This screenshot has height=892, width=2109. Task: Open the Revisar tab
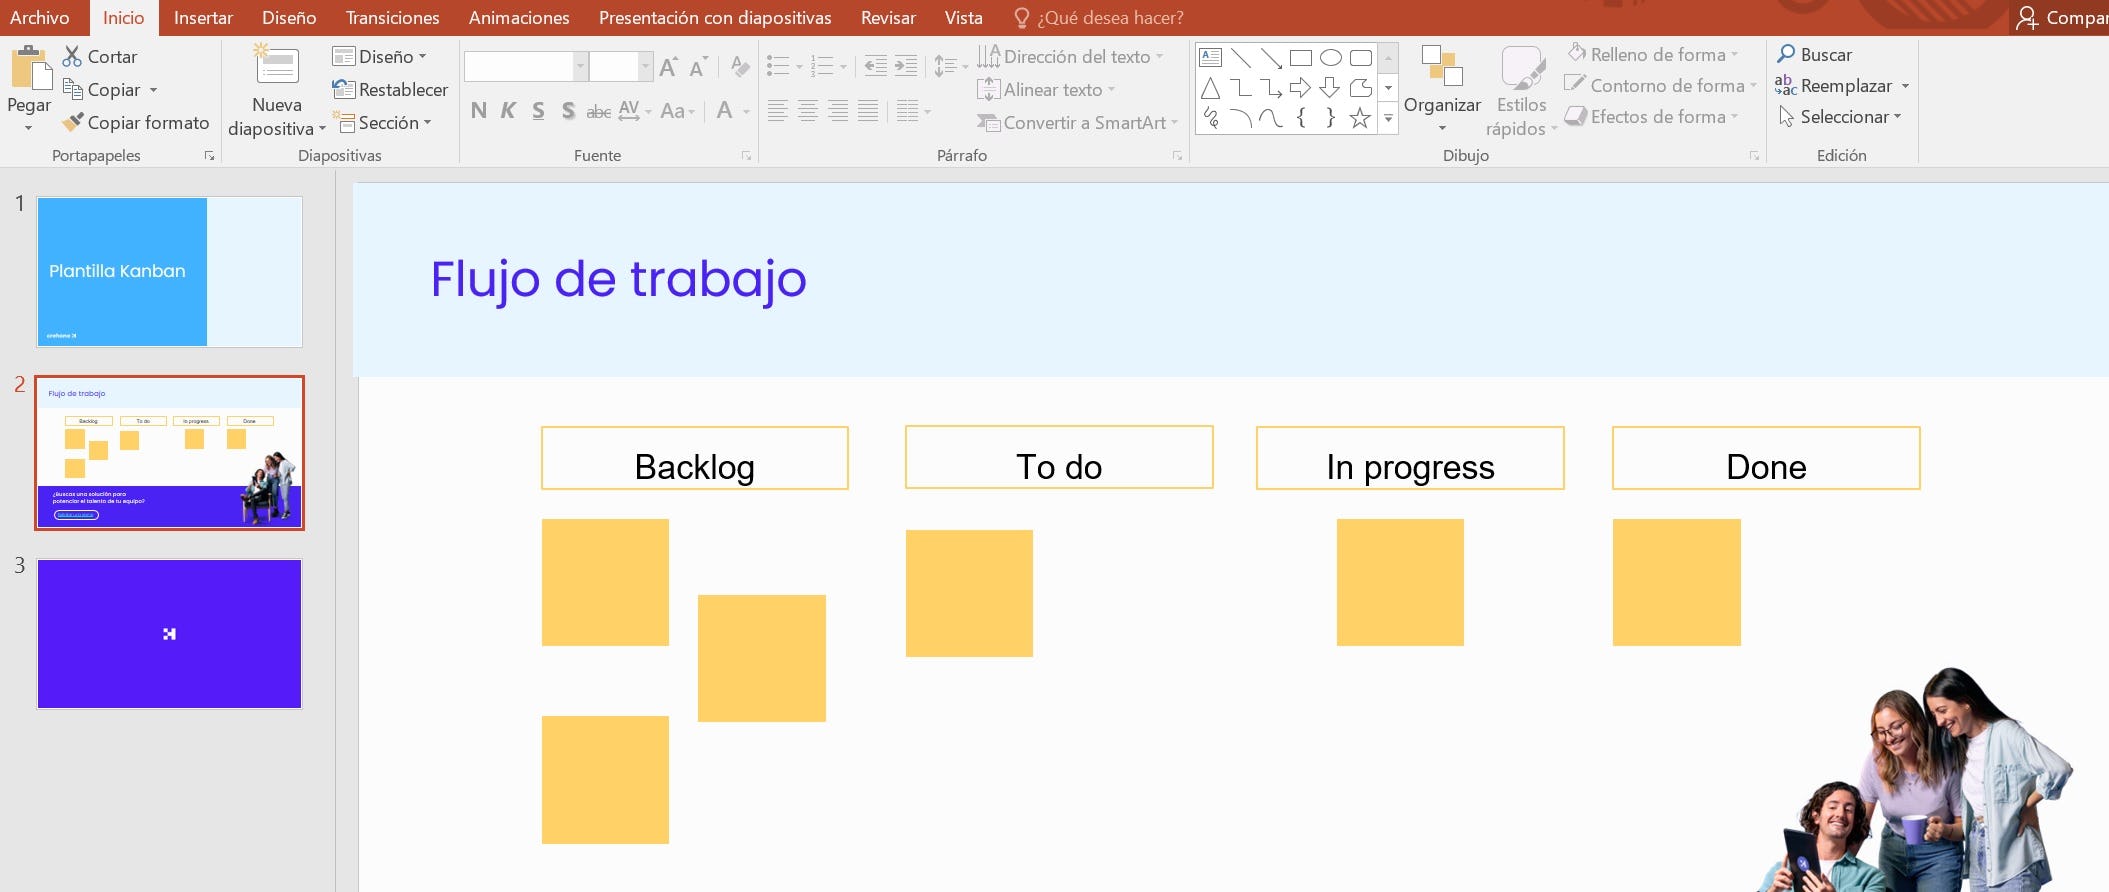coord(888,18)
